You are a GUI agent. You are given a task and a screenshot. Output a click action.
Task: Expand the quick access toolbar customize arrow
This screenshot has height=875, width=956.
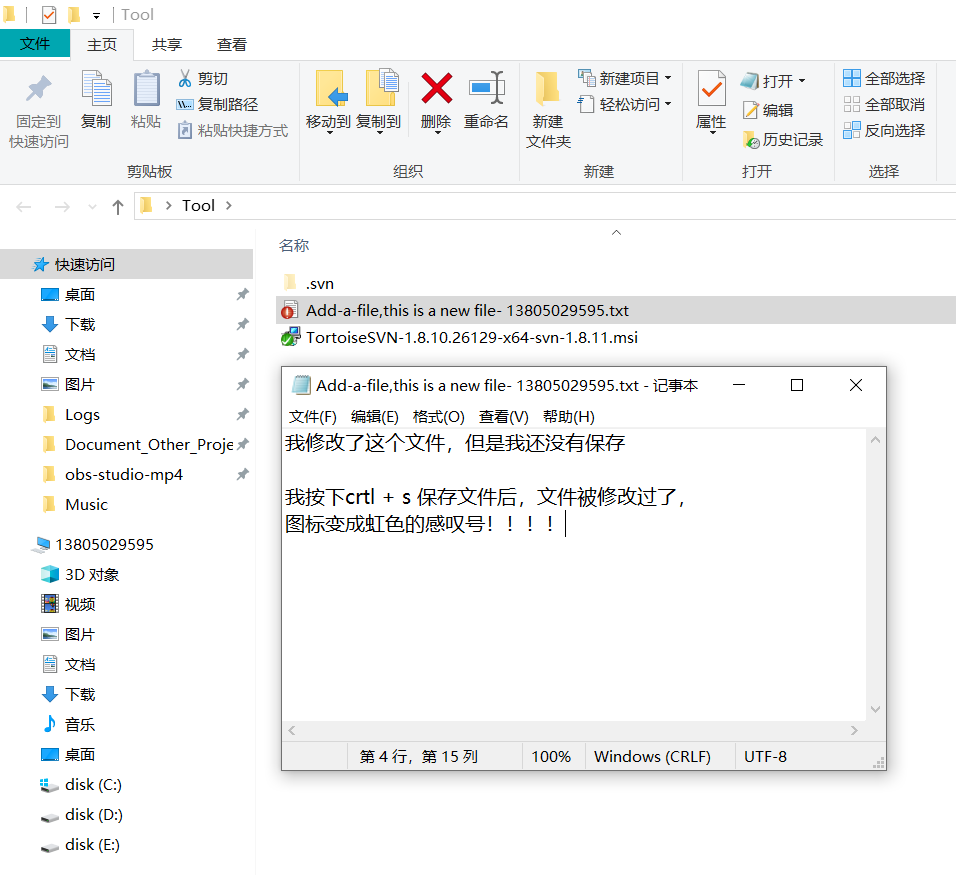96,15
